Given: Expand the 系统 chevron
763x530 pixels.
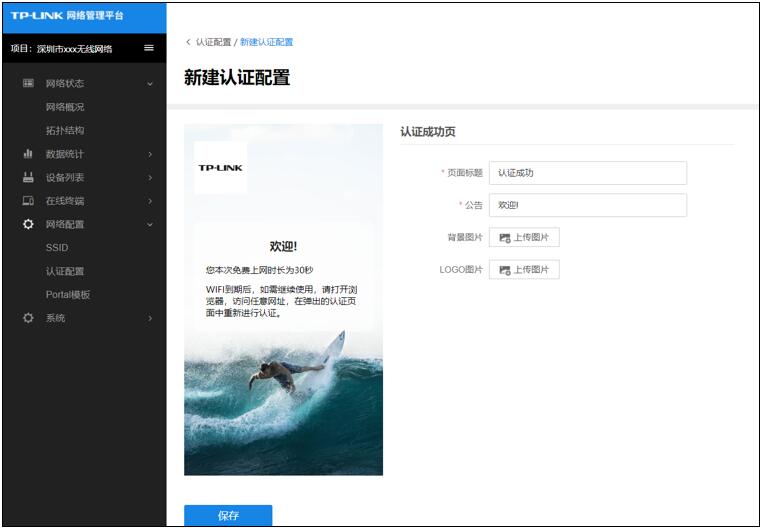Looking at the screenshot, I should pyautogui.click(x=150, y=318).
